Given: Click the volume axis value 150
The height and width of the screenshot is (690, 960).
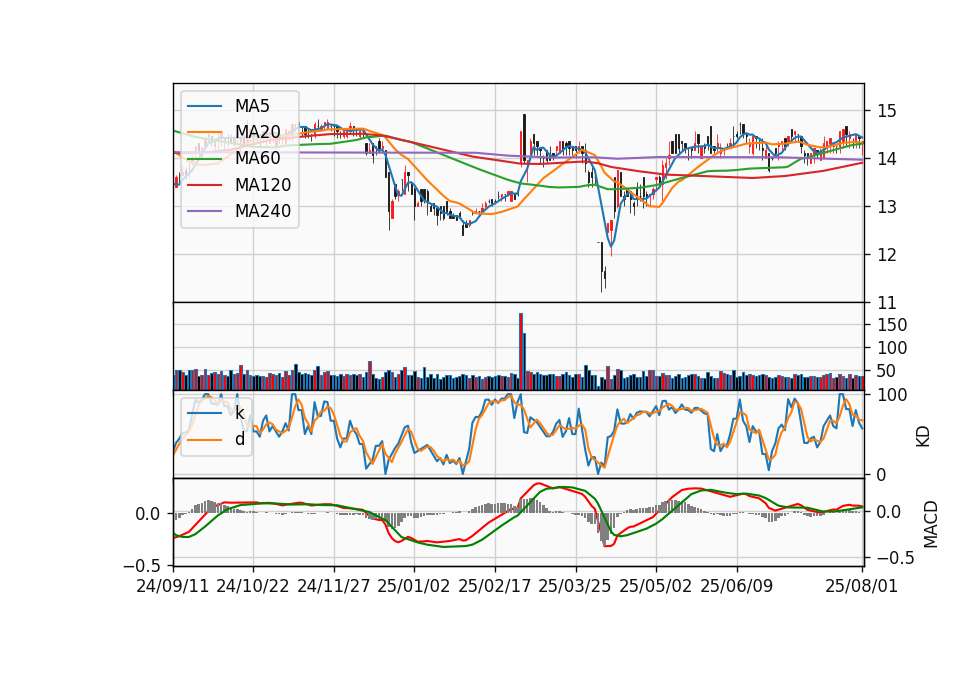Looking at the screenshot, I should pyautogui.click(x=892, y=325).
